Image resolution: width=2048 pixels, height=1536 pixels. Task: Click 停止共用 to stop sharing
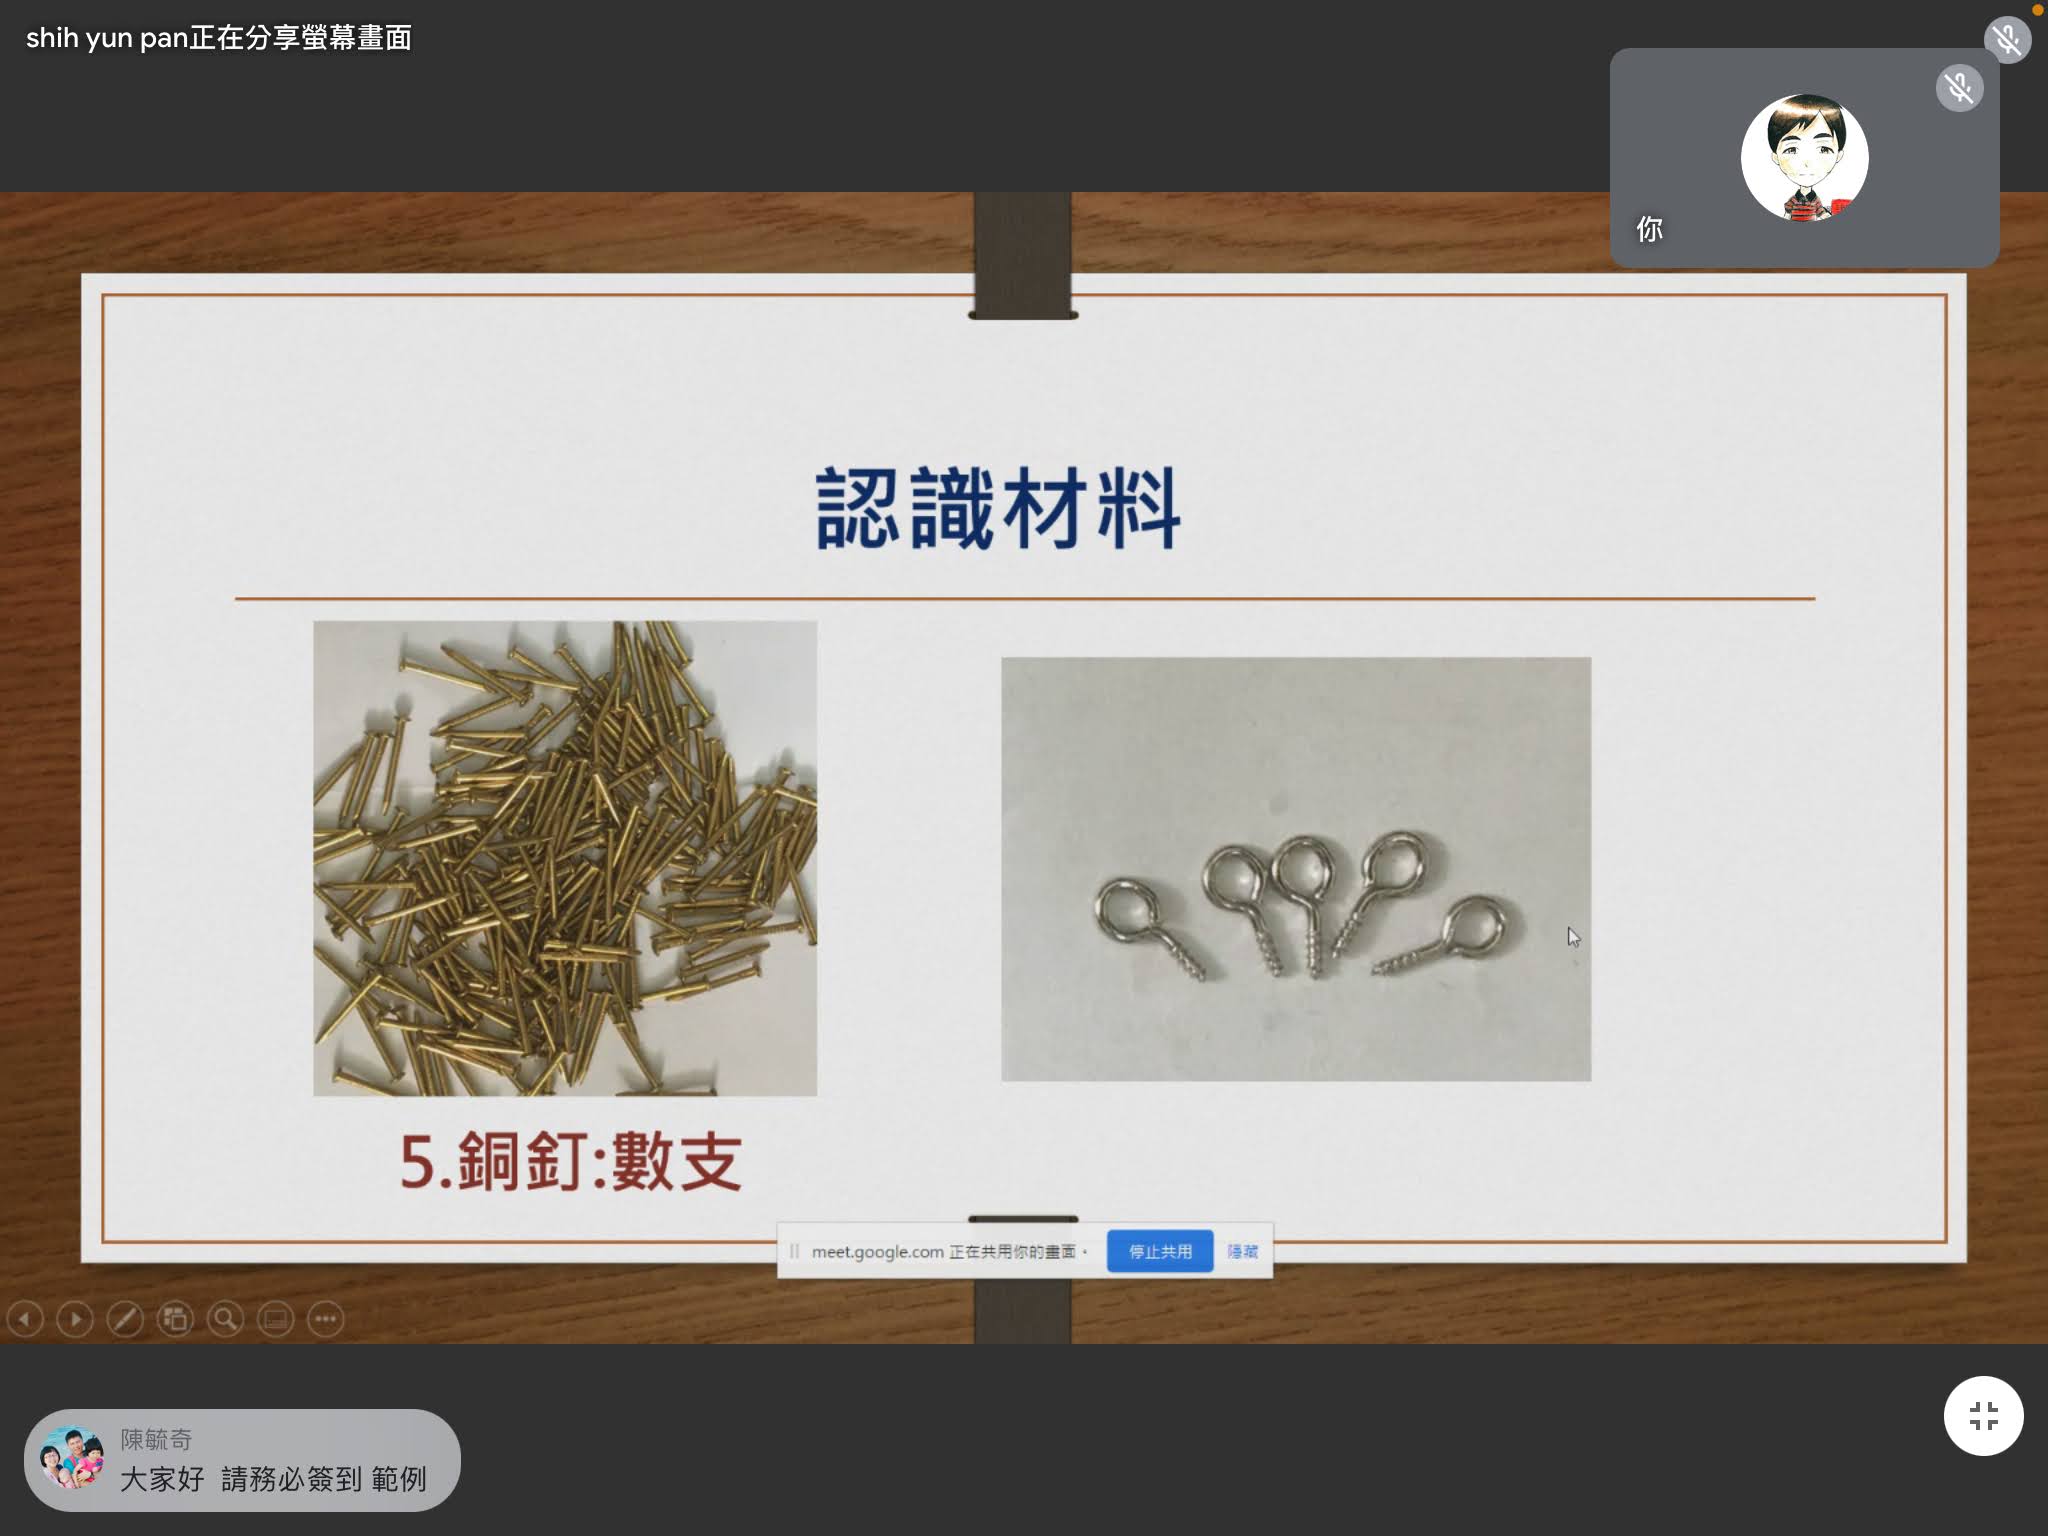pyautogui.click(x=1160, y=1251)
